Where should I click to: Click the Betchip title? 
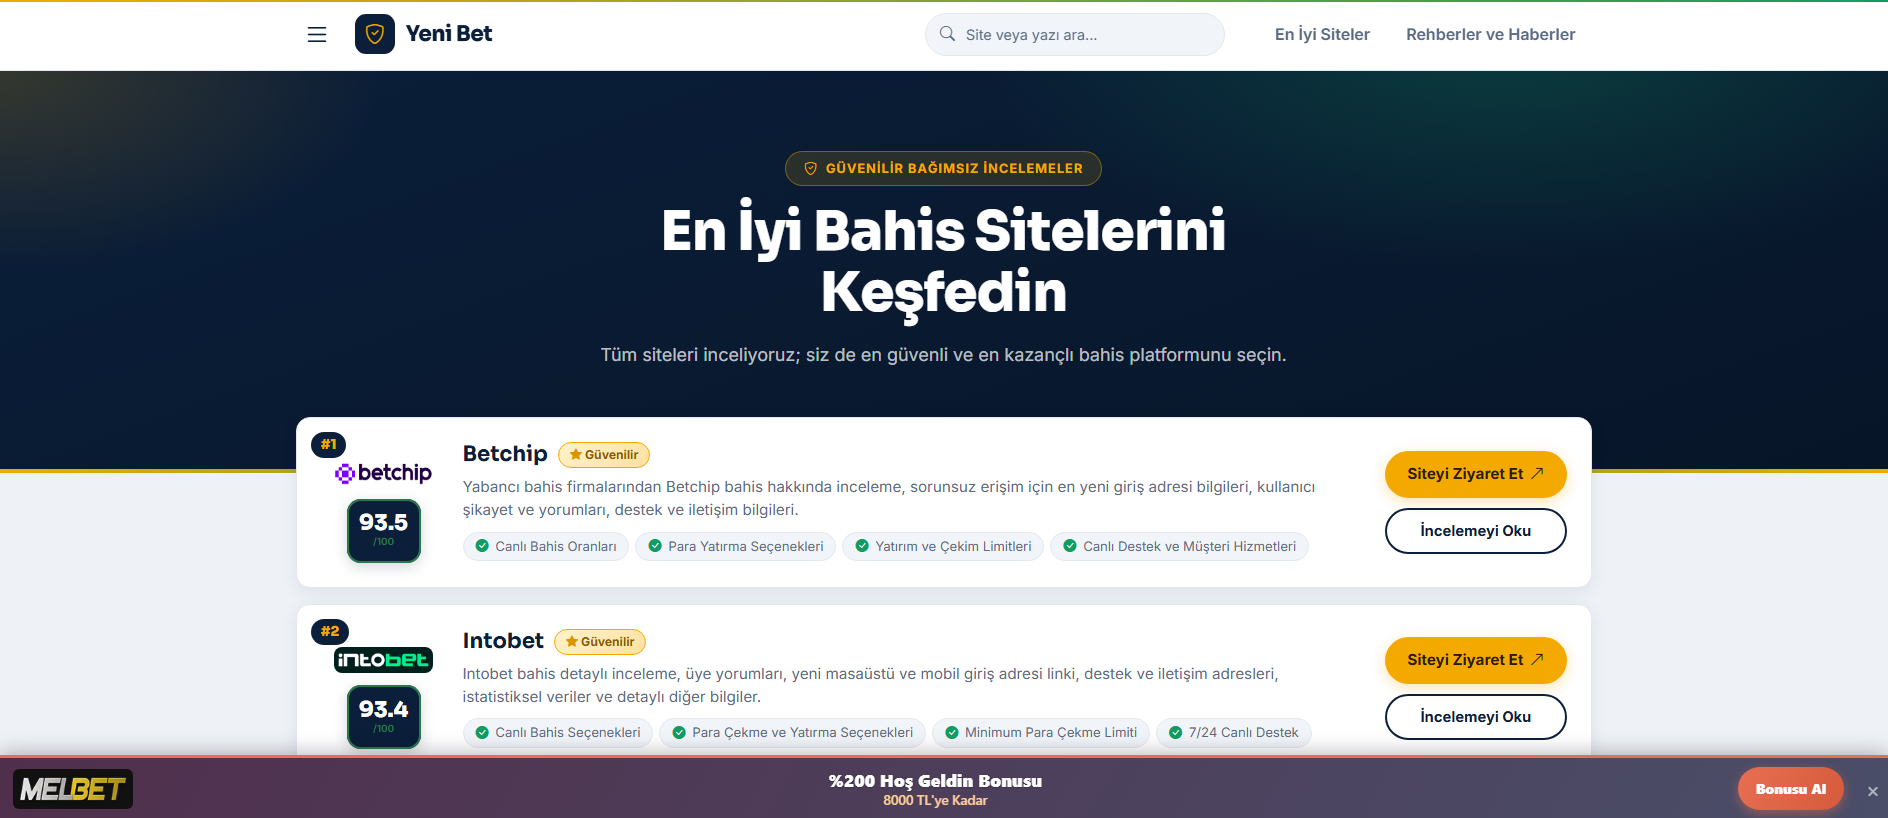click(x=505, y=454)
